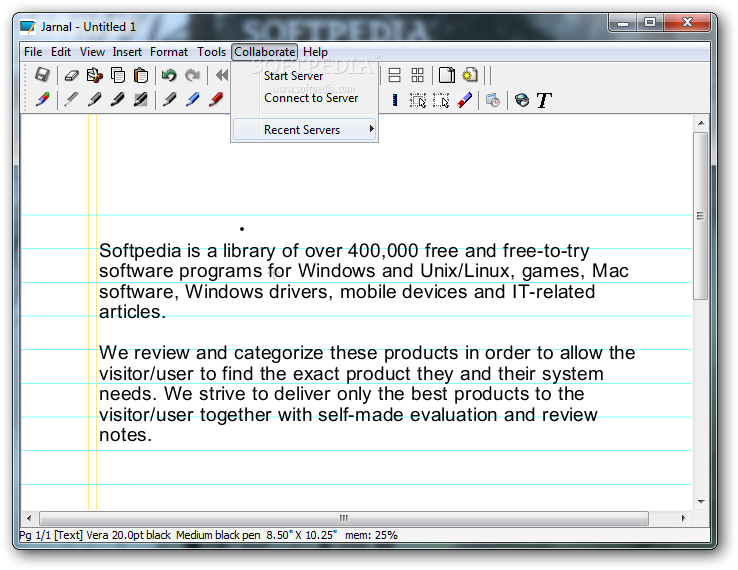738x570 pixels.
Task: Open the Tools menu
Action: [x=211, y=52]
